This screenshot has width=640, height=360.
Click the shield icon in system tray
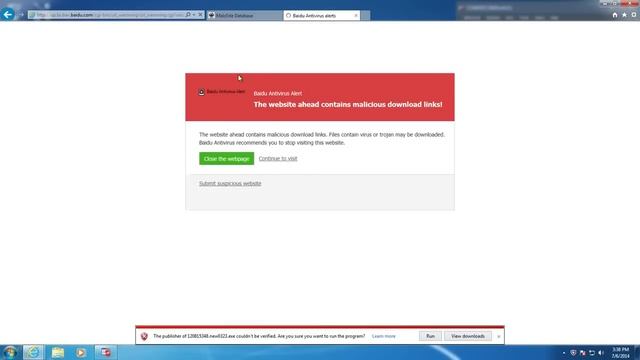coord(573,353)
